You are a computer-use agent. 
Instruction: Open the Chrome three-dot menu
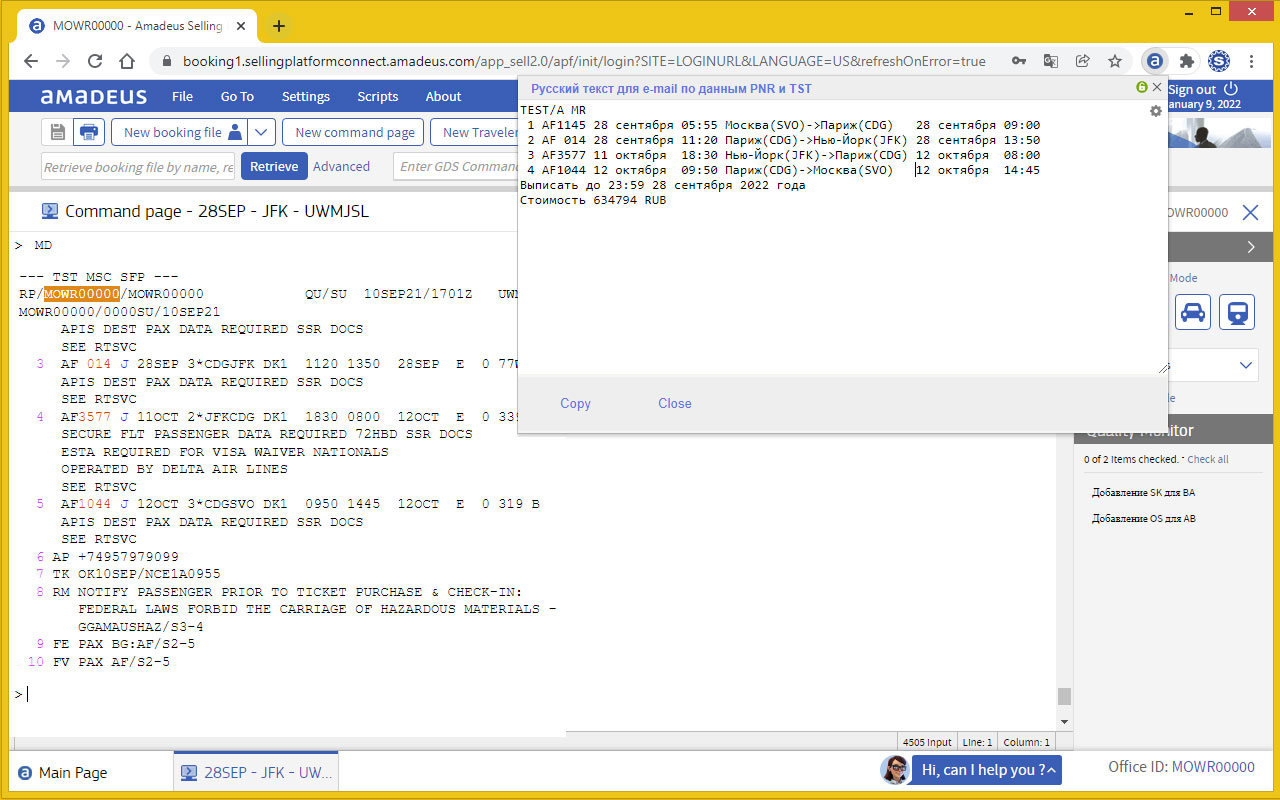click(x=1251, y=61)
